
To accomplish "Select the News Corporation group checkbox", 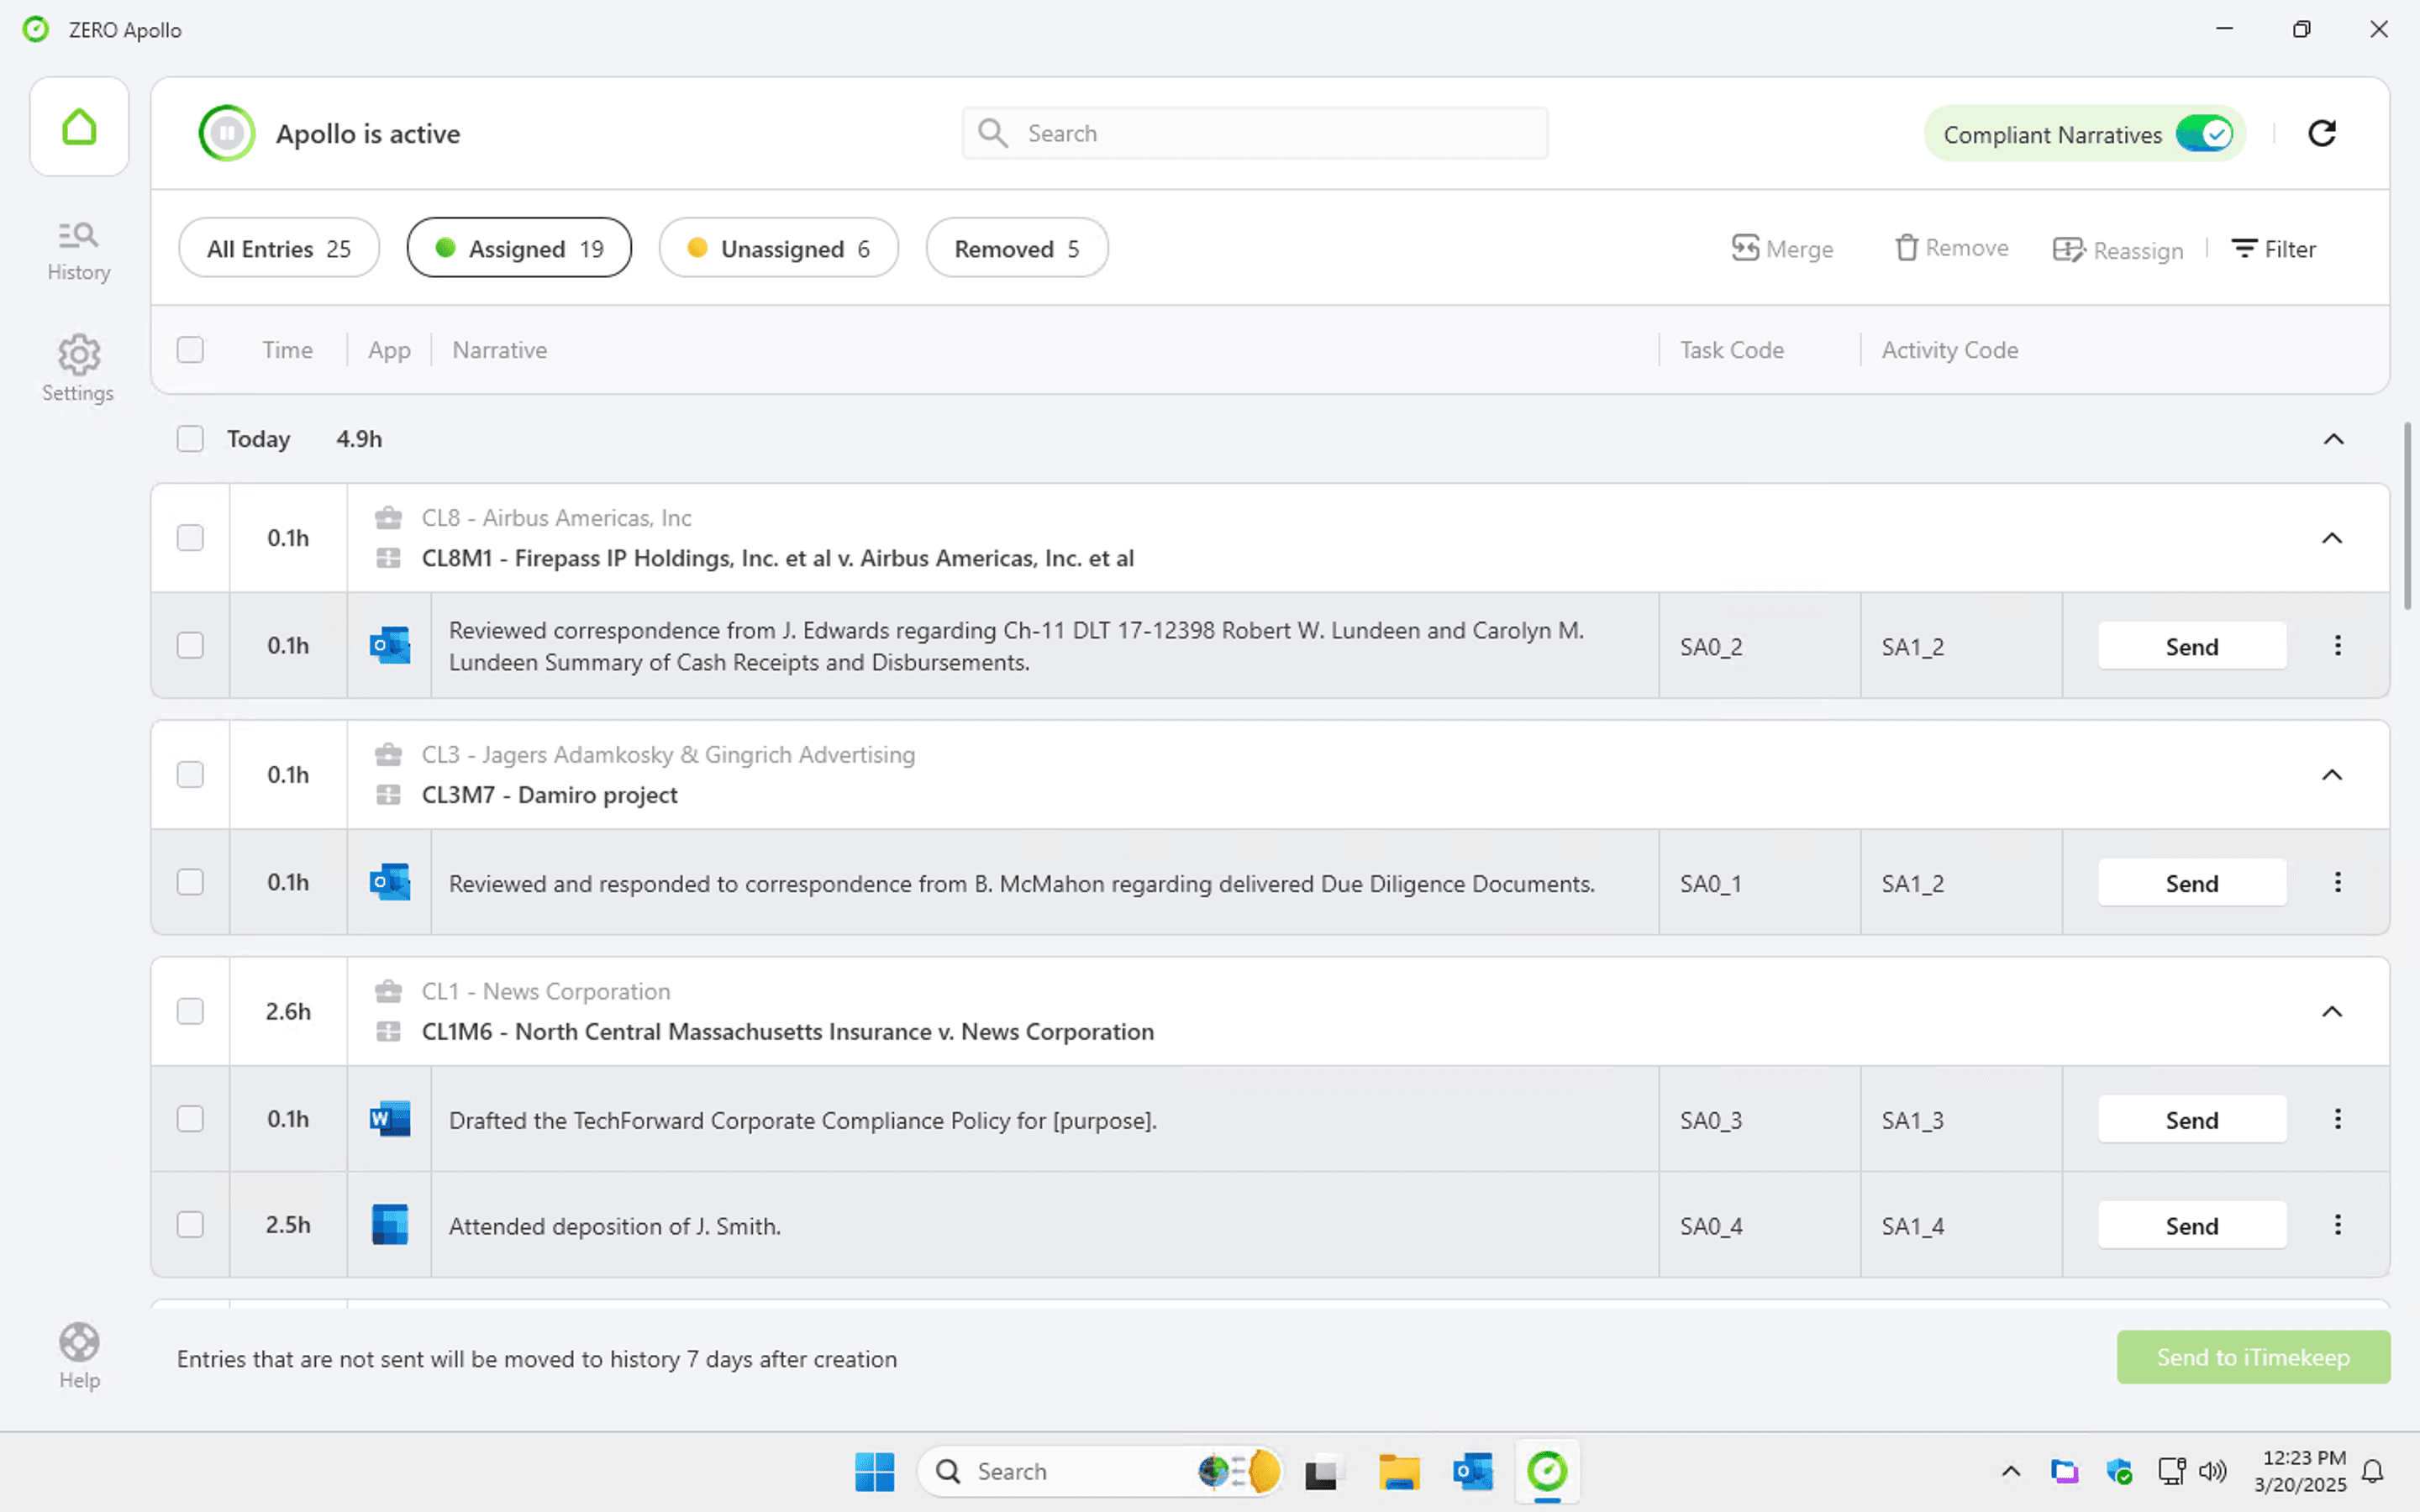I will [190, 1011].
